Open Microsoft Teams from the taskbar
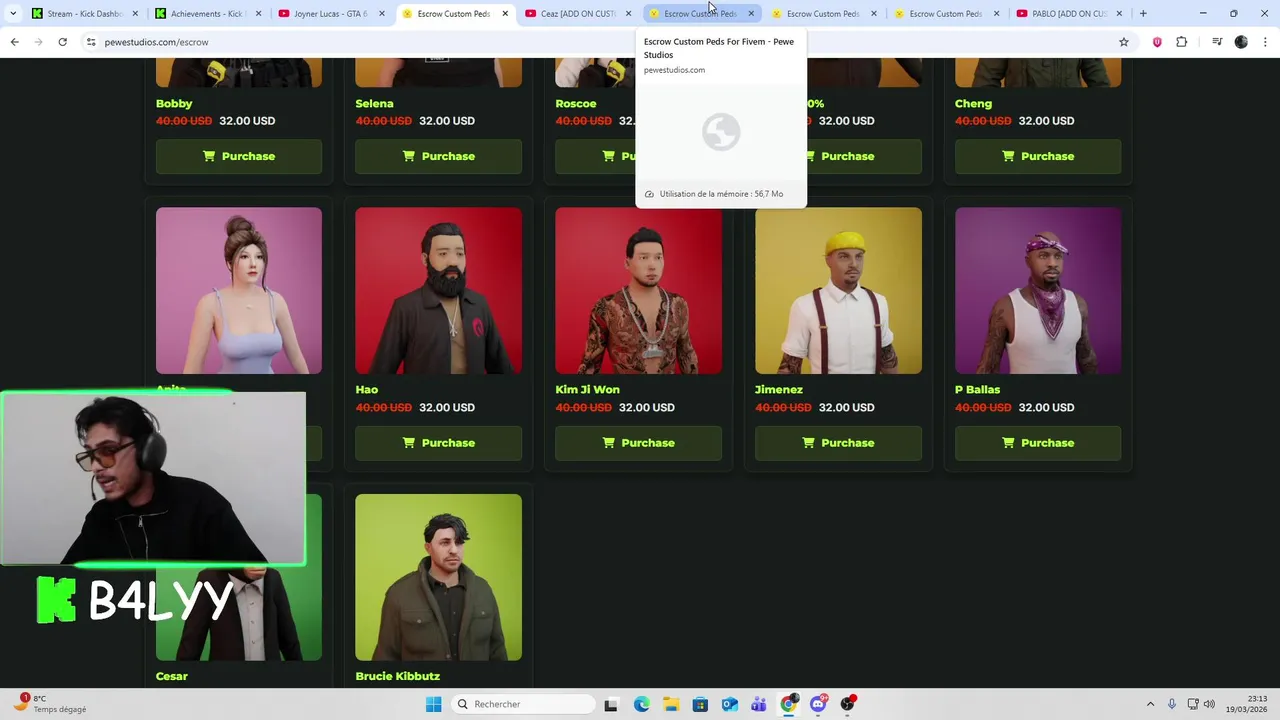 759,704
